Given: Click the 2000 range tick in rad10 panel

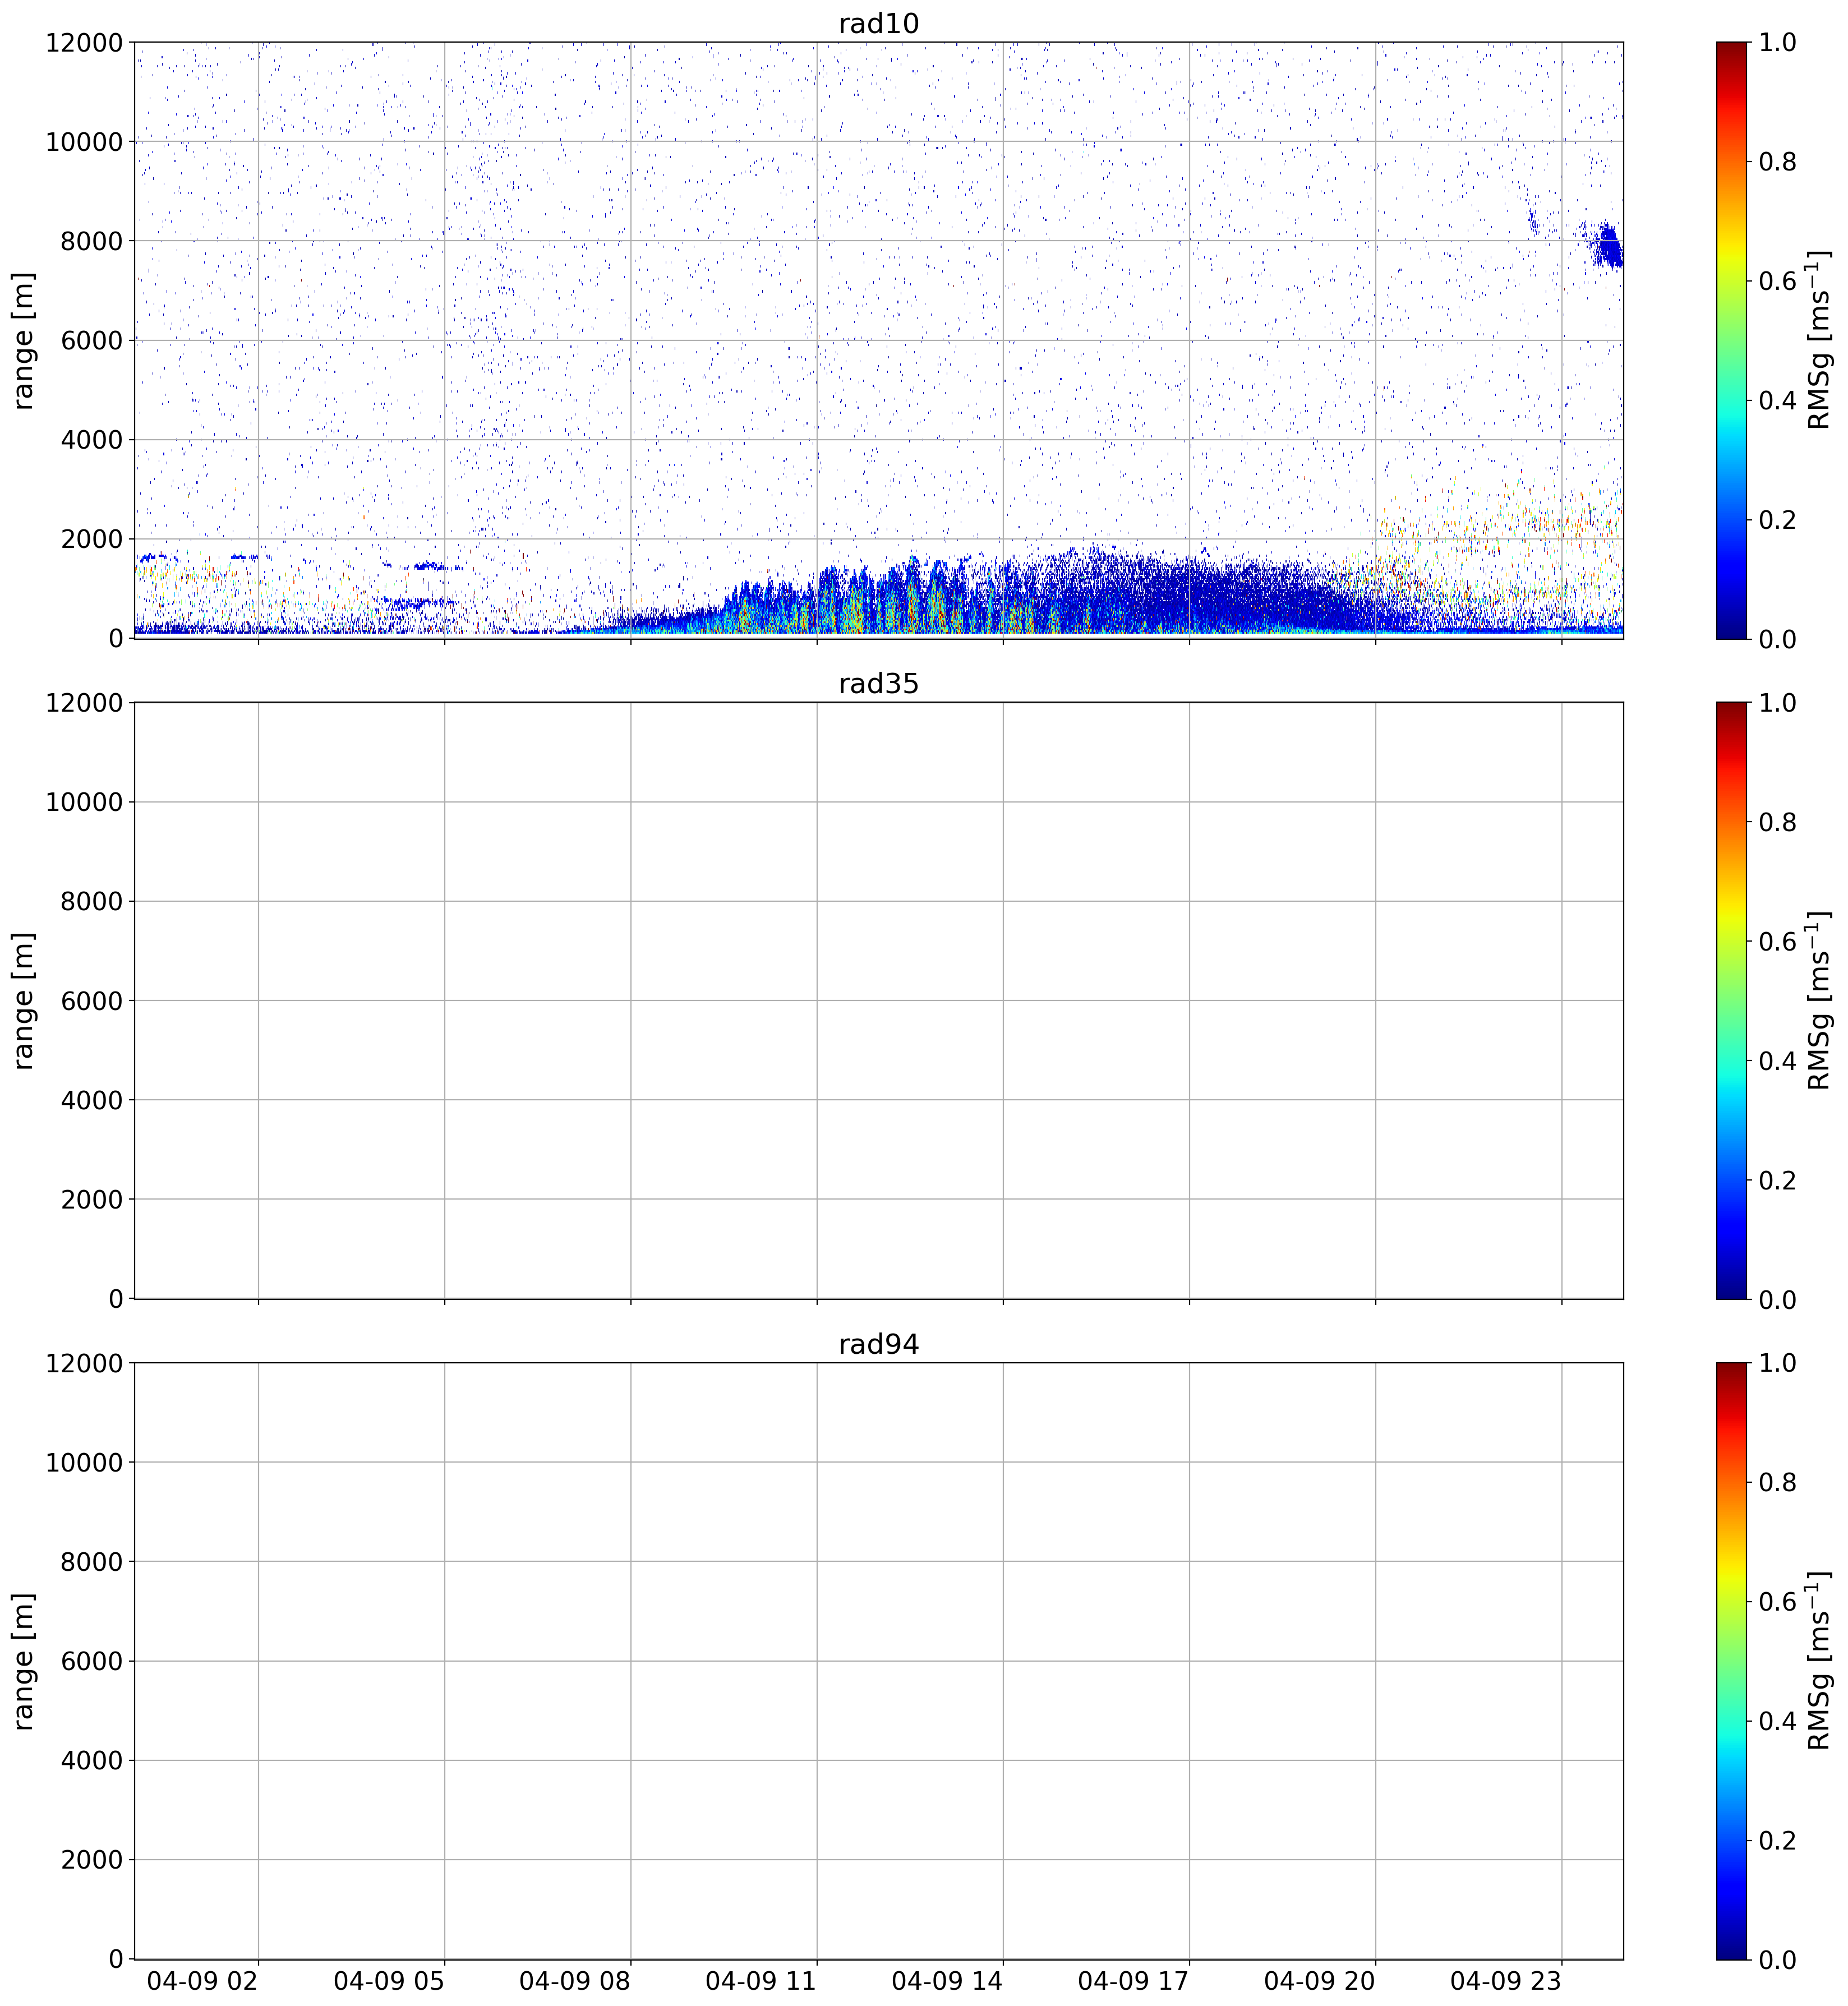Looking at the screenshot, I should pyautogui.click(x=91, y=539).
